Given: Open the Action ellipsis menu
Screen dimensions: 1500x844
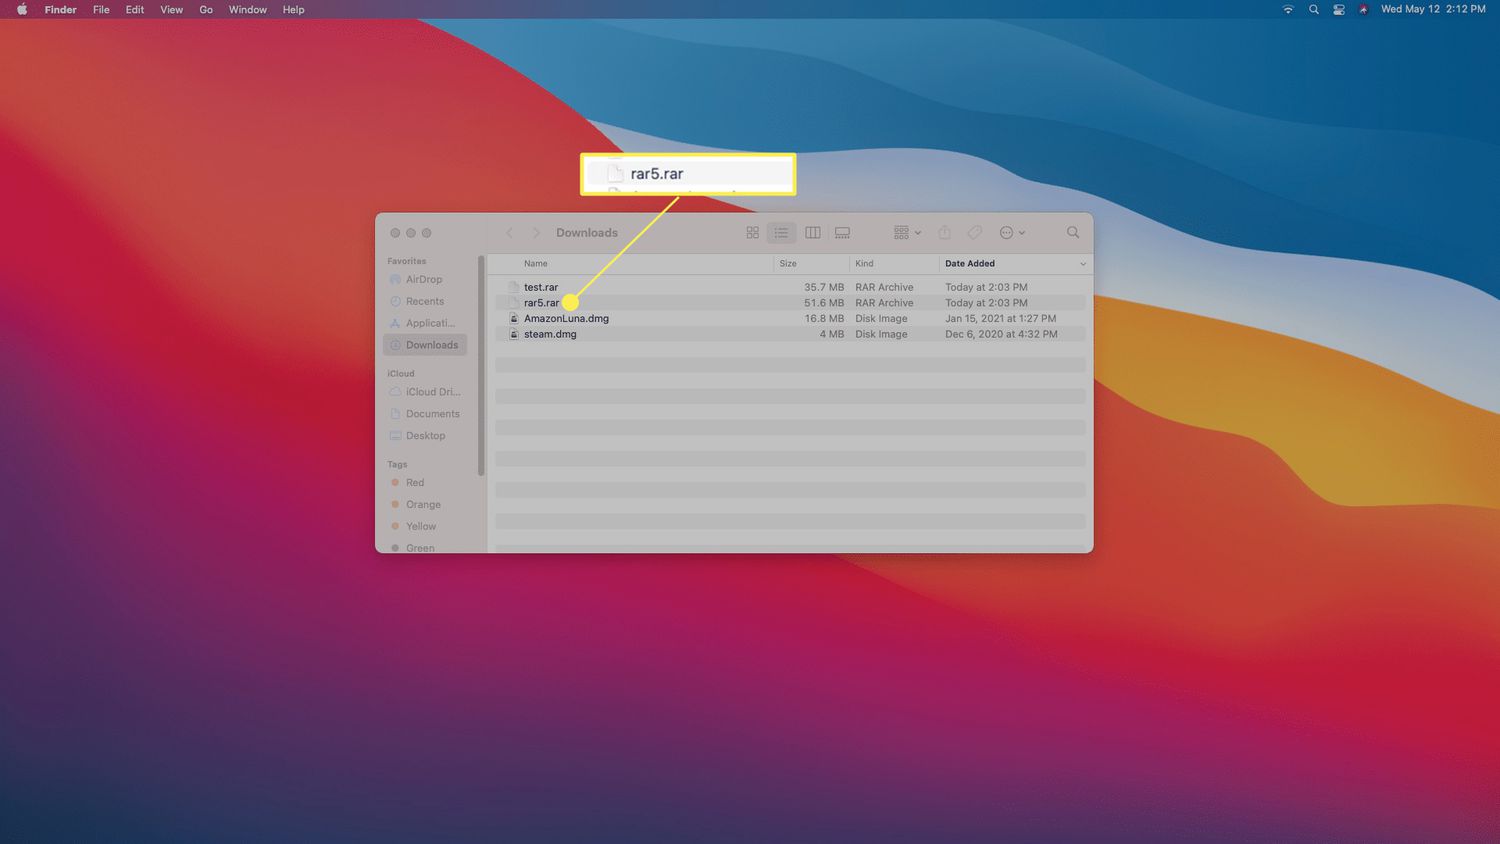Looking at the screenshot, I should [1012, 233].
